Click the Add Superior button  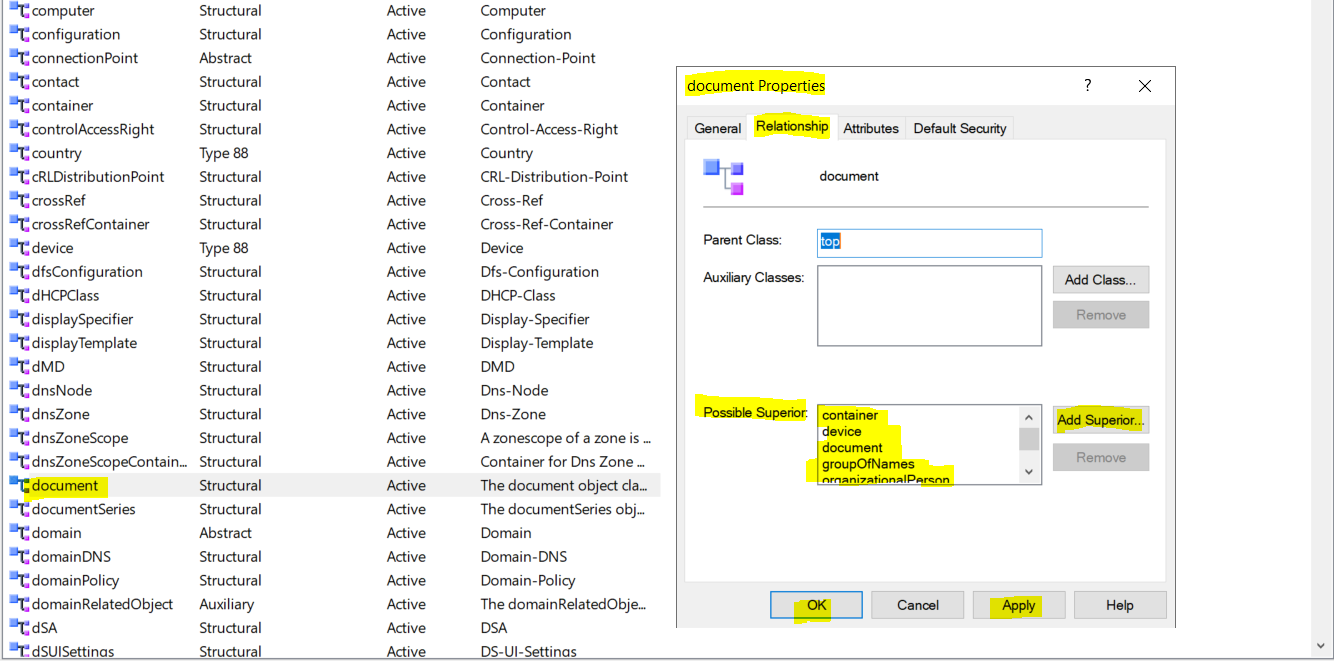click(1100, 420)
